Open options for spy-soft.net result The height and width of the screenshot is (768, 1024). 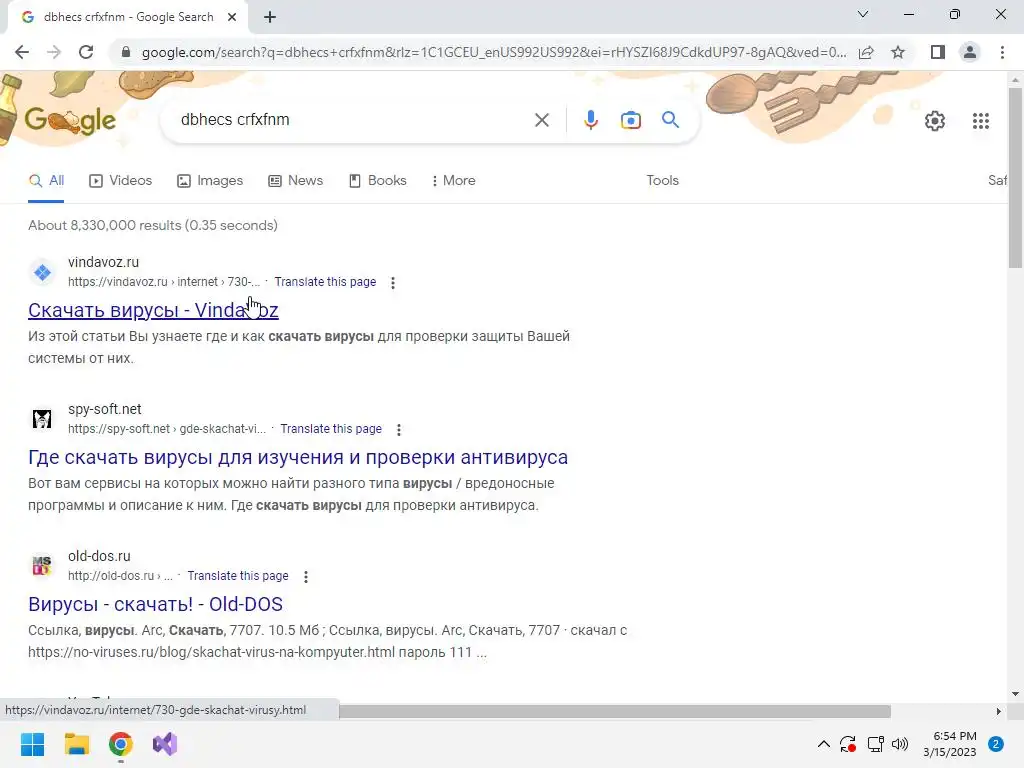pos(398,430)
